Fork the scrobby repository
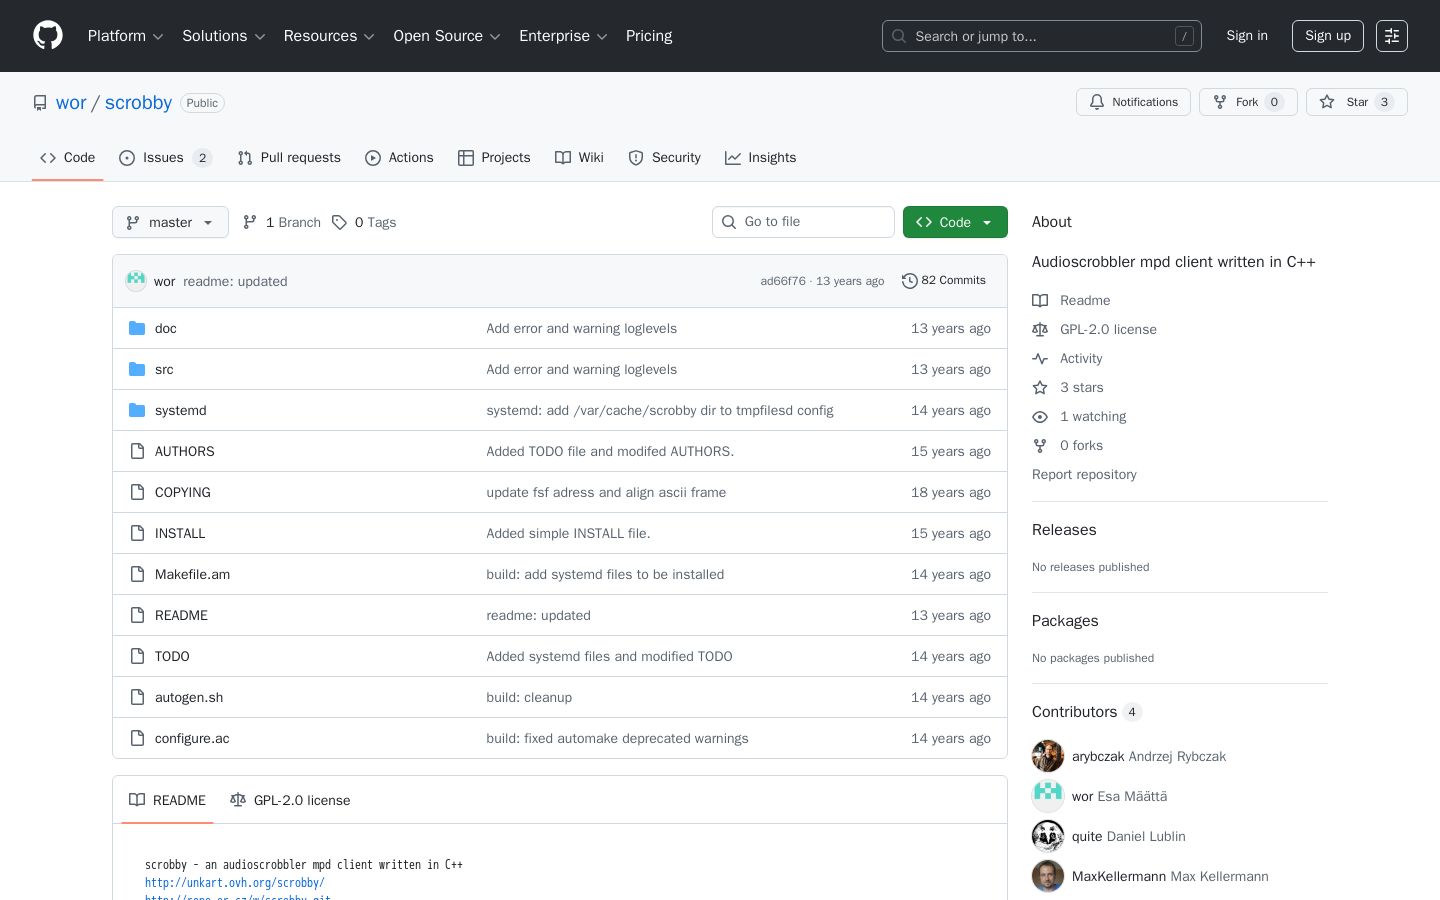1440x900 pixels. click(1248, 102)
